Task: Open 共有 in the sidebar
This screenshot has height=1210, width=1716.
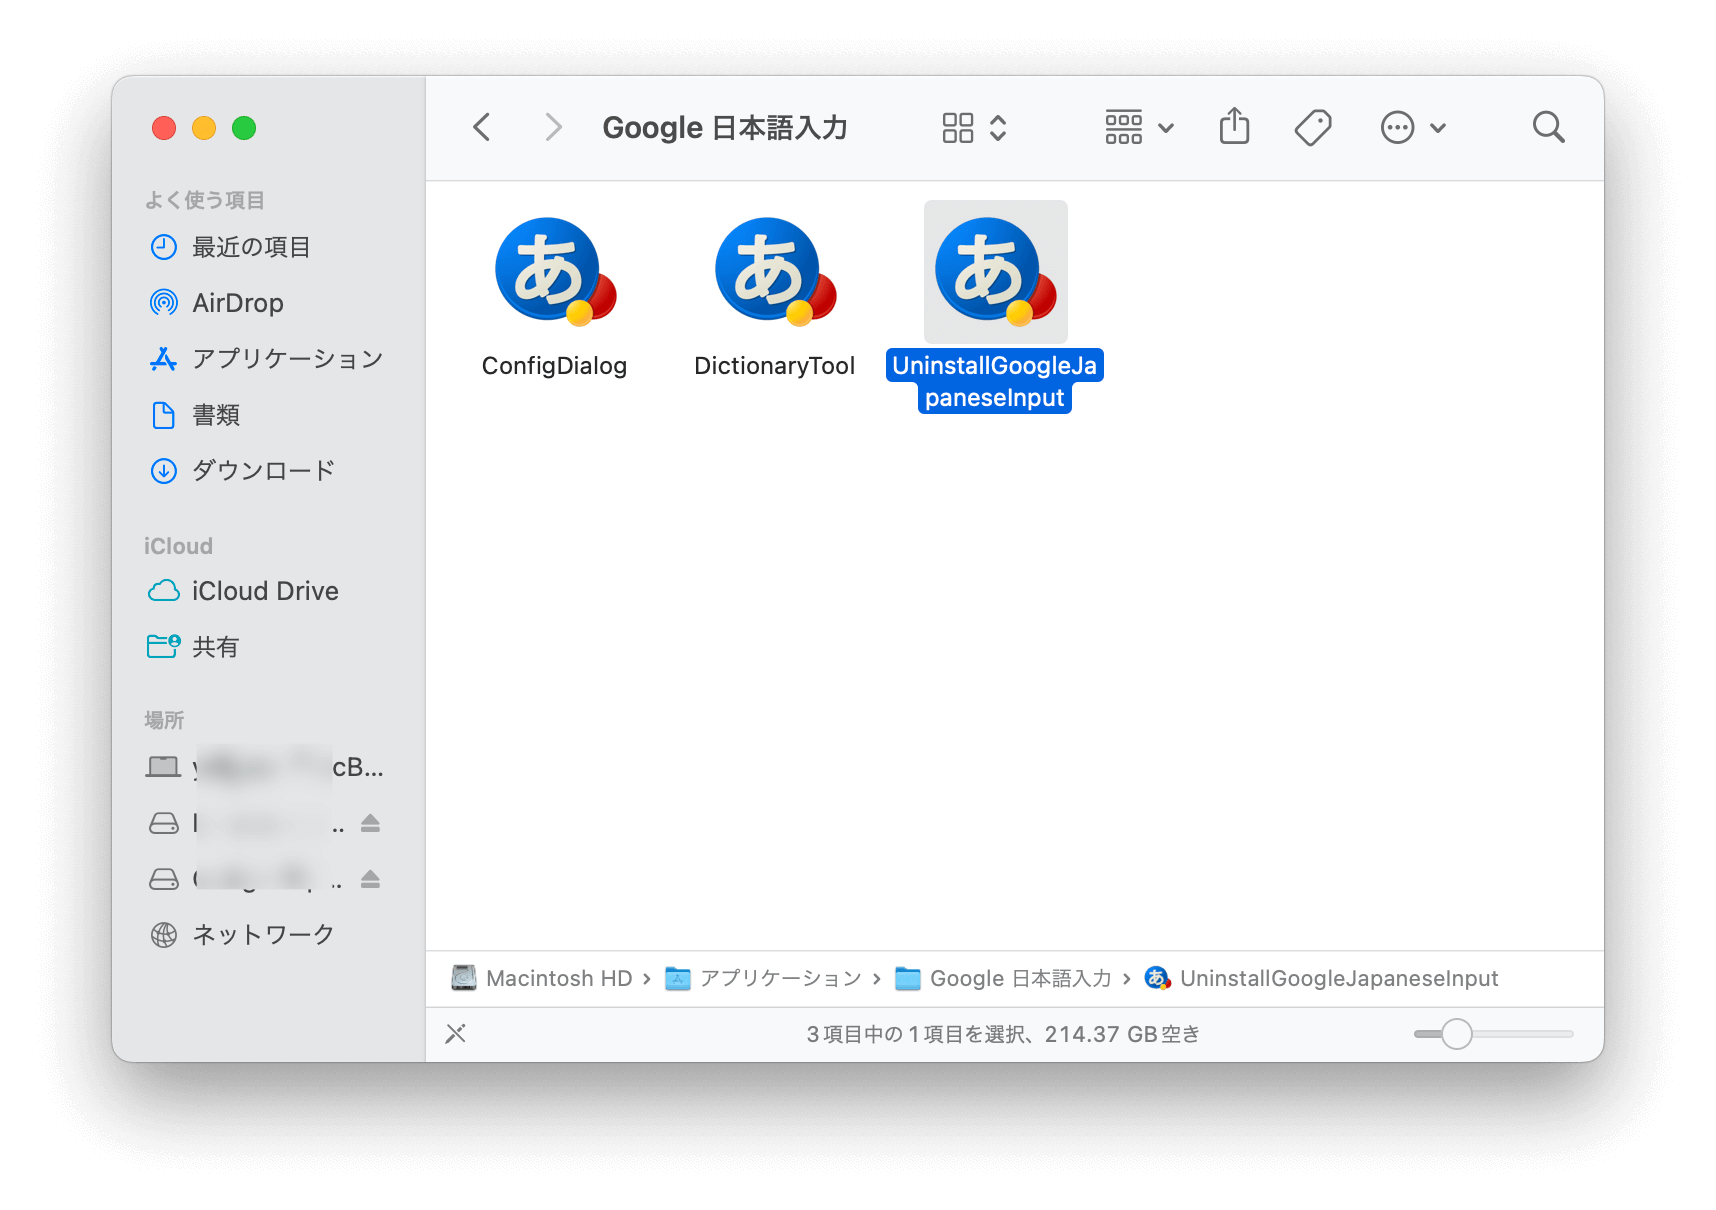Action: (215, 647)
